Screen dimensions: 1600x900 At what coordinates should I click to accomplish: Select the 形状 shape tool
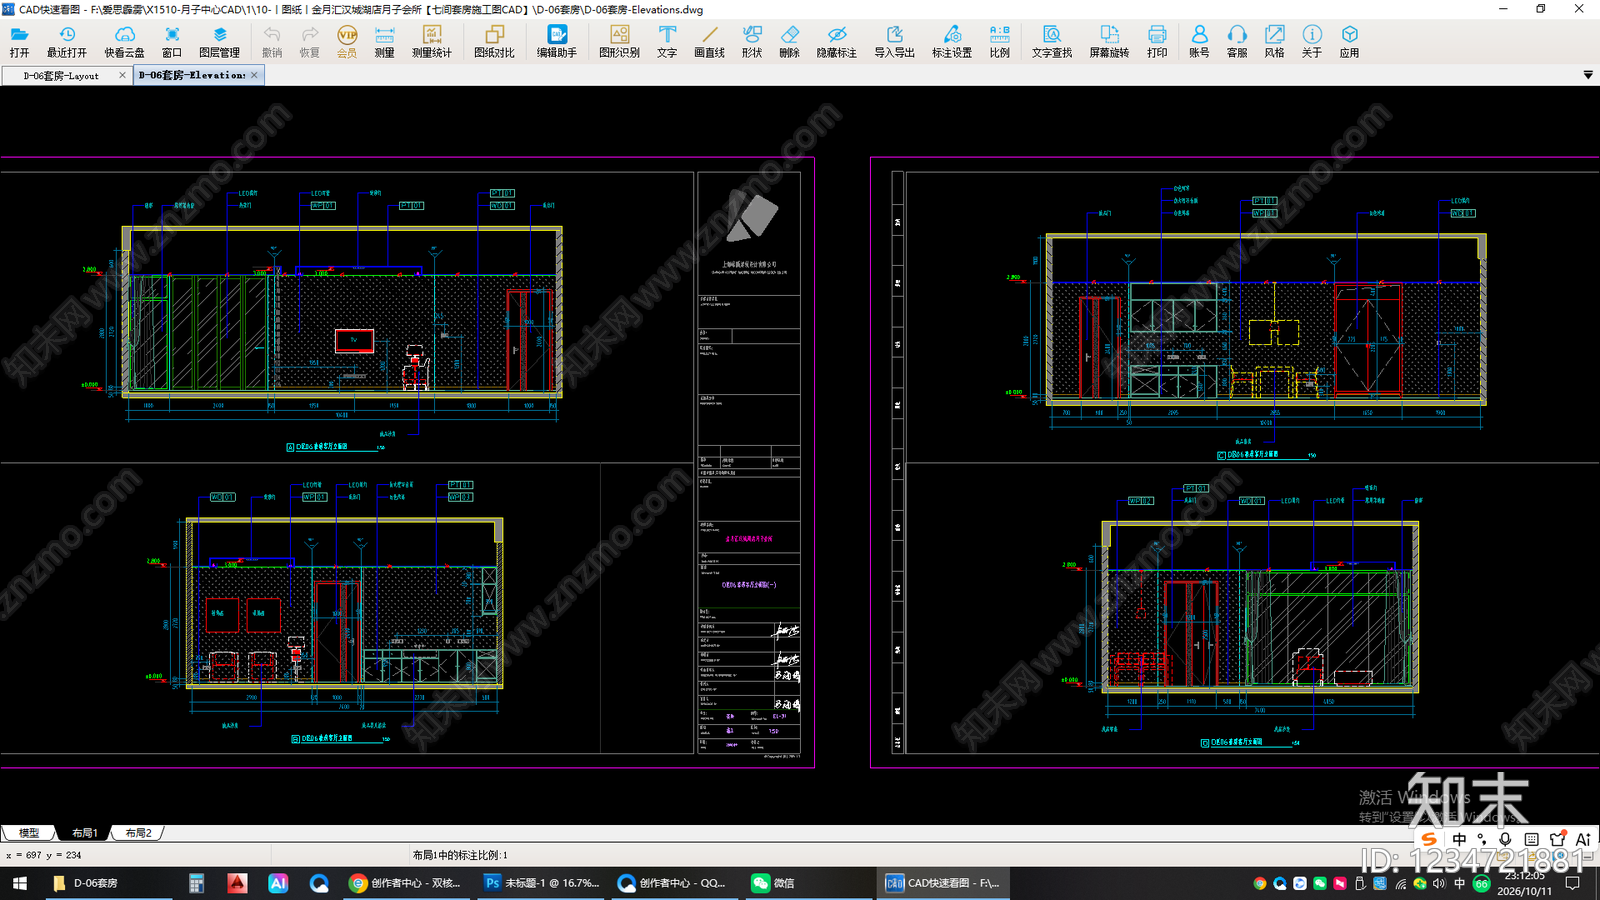(x=752, y=42)
